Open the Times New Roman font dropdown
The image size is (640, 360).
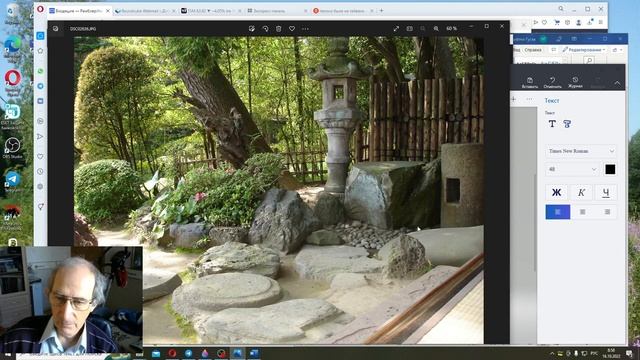(x=581, y=151)
